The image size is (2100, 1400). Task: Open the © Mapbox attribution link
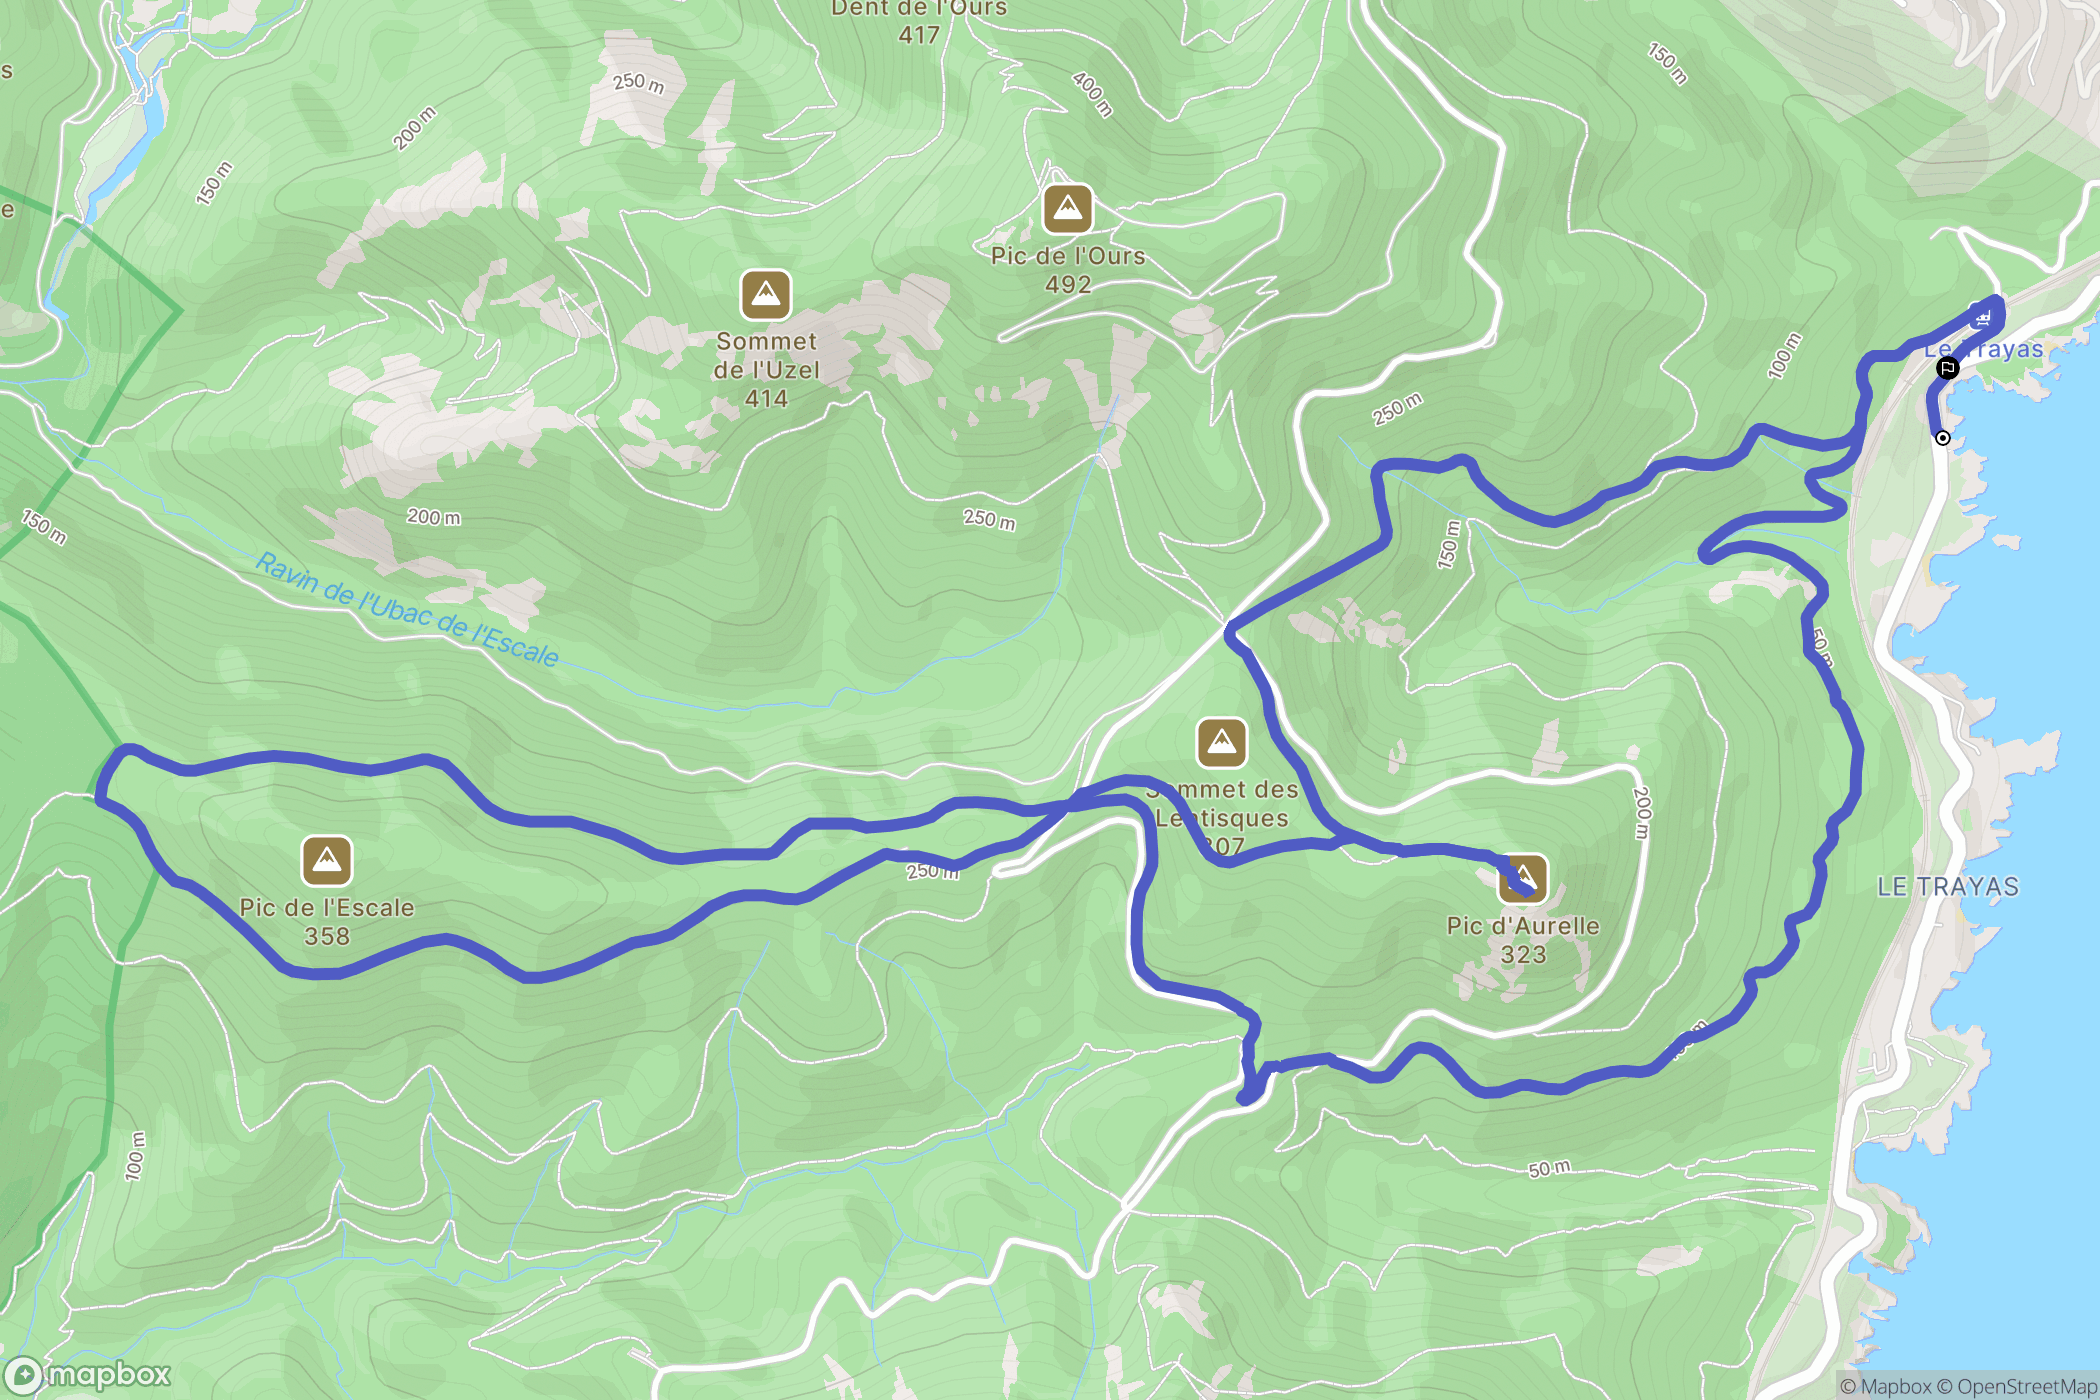pos(1885,1386)
